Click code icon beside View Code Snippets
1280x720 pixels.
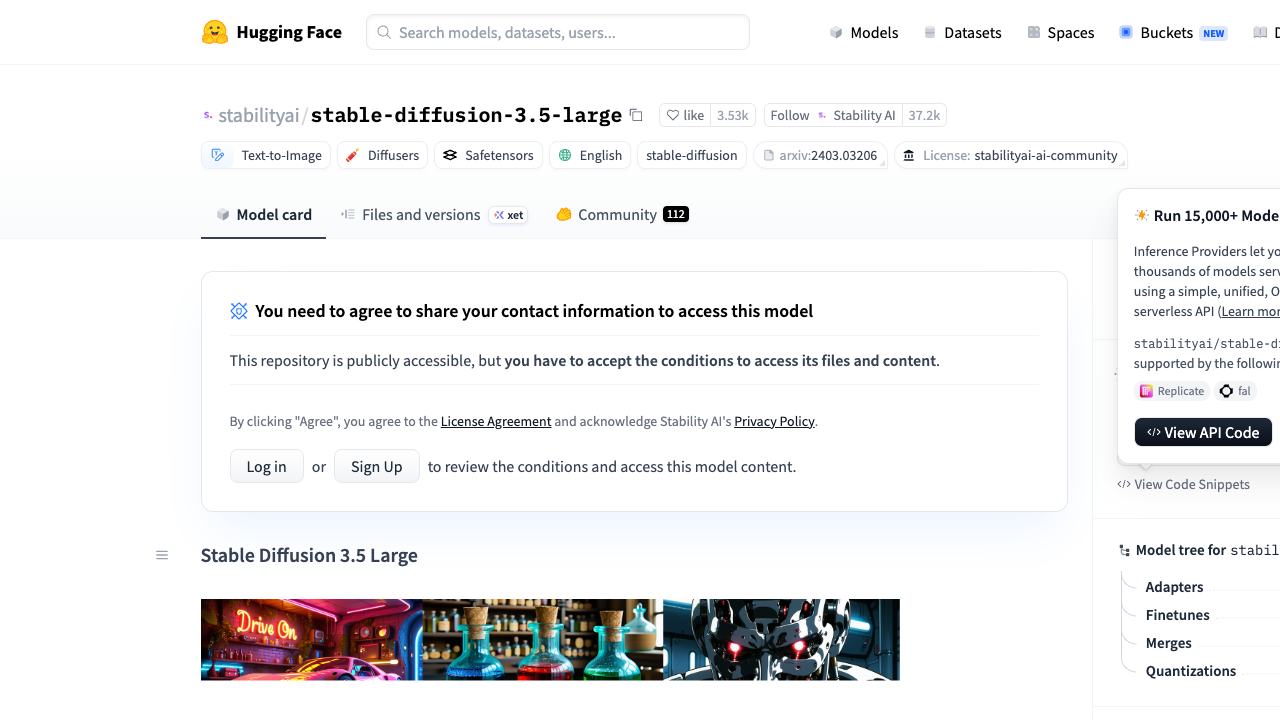[x=1124, y=484]
